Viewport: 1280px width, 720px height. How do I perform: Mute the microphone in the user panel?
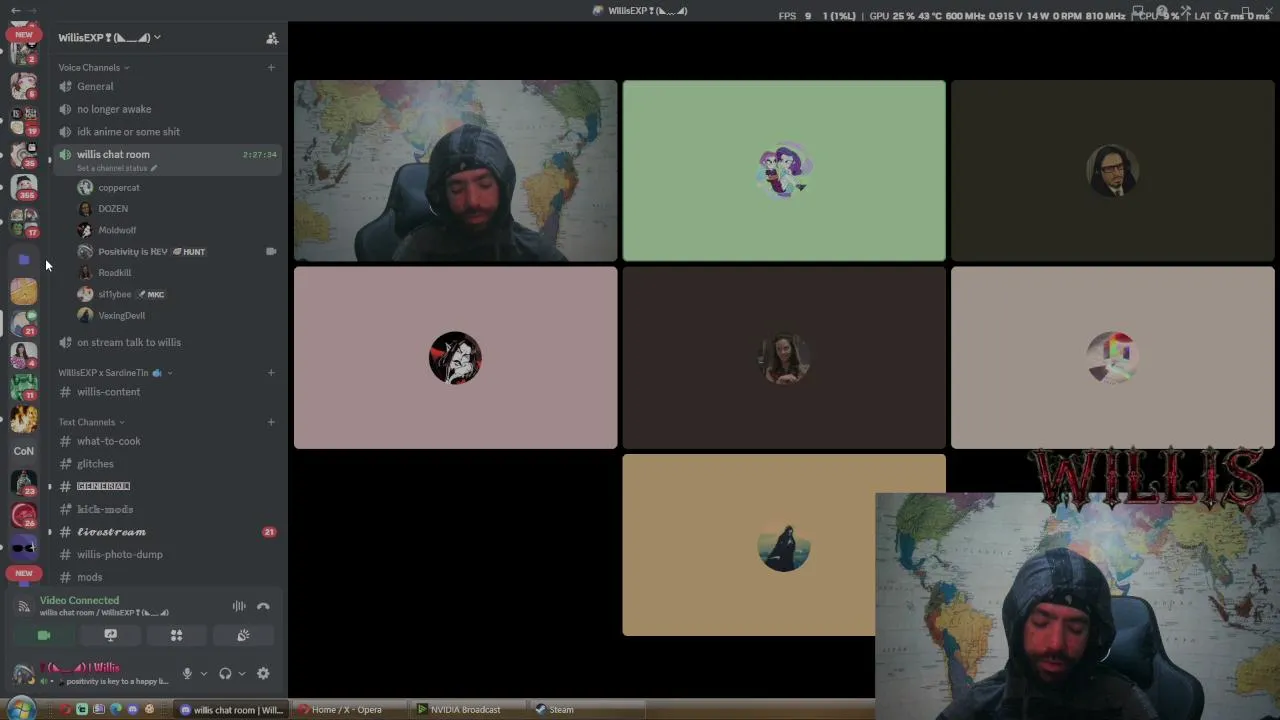(x=187, y=674)
